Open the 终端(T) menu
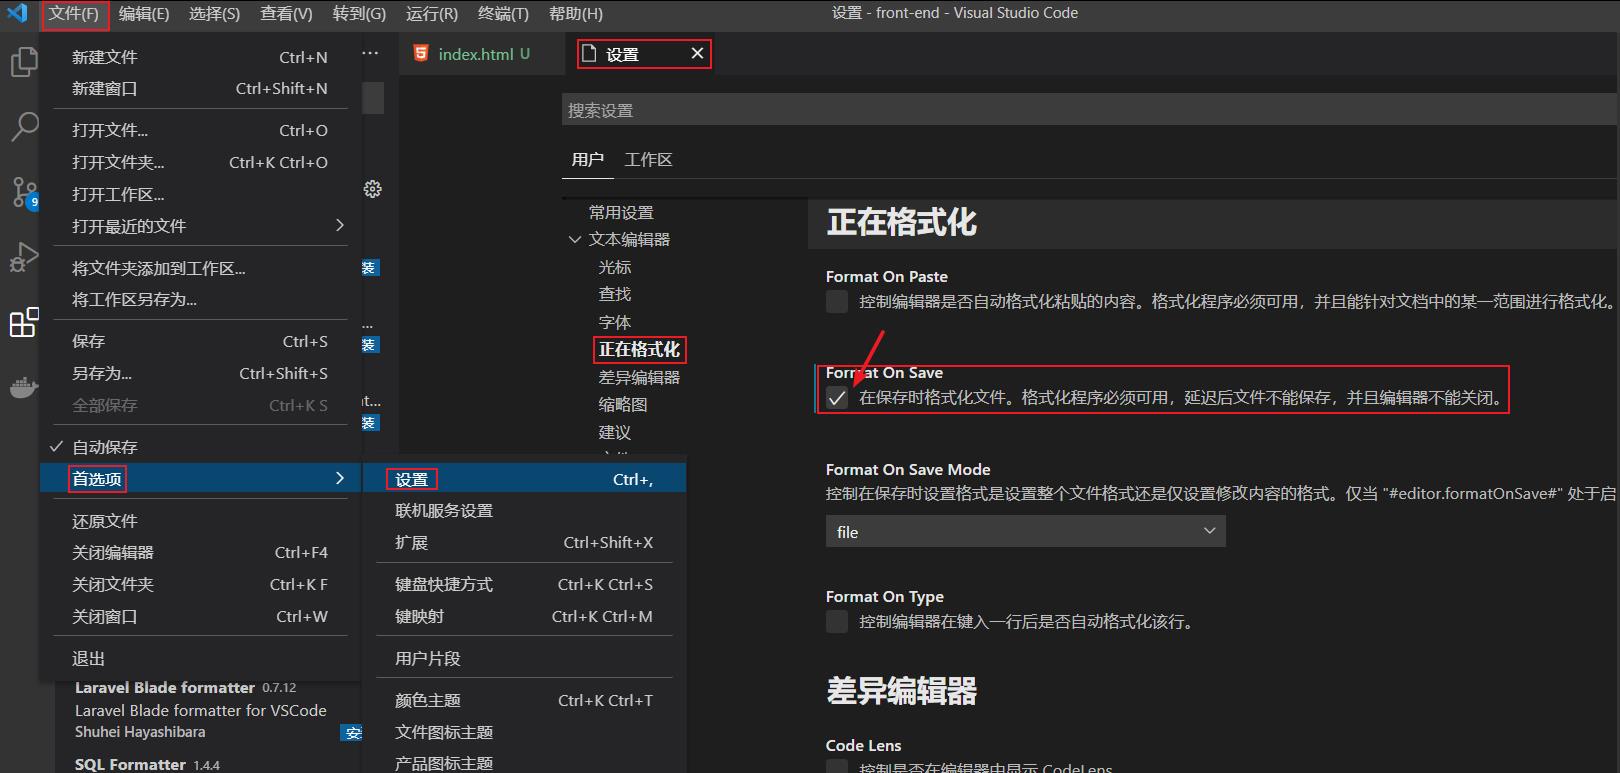The width and height of the screenshot is (1620, 773). [503, 14]
